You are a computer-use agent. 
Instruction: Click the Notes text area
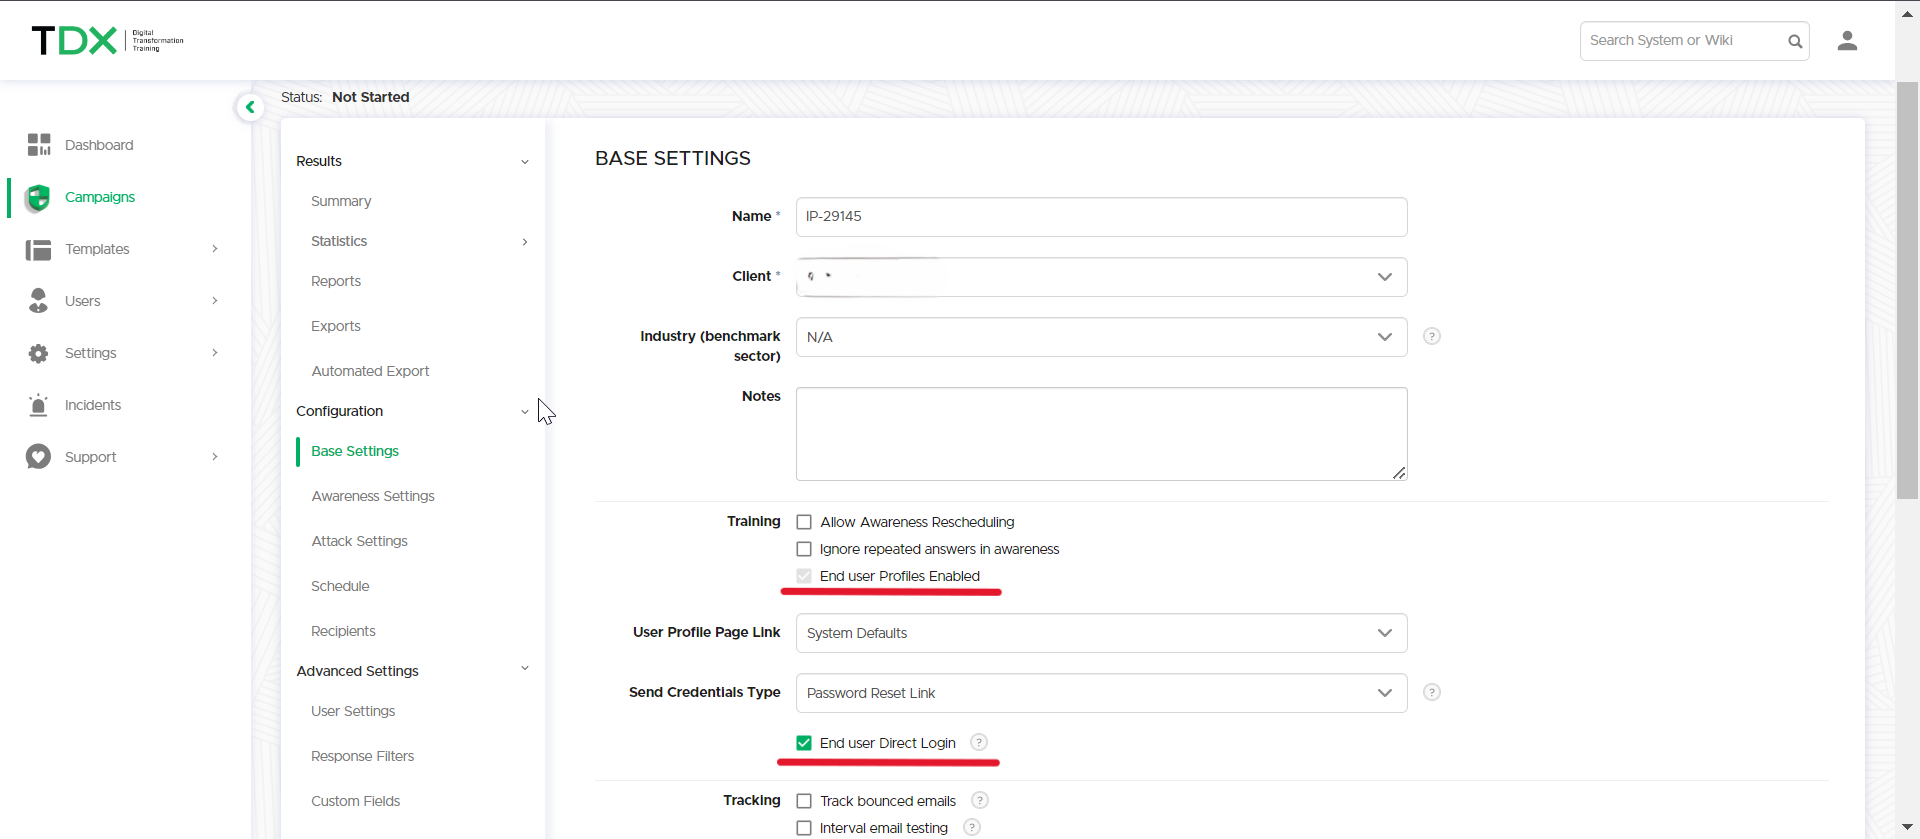1101,434
